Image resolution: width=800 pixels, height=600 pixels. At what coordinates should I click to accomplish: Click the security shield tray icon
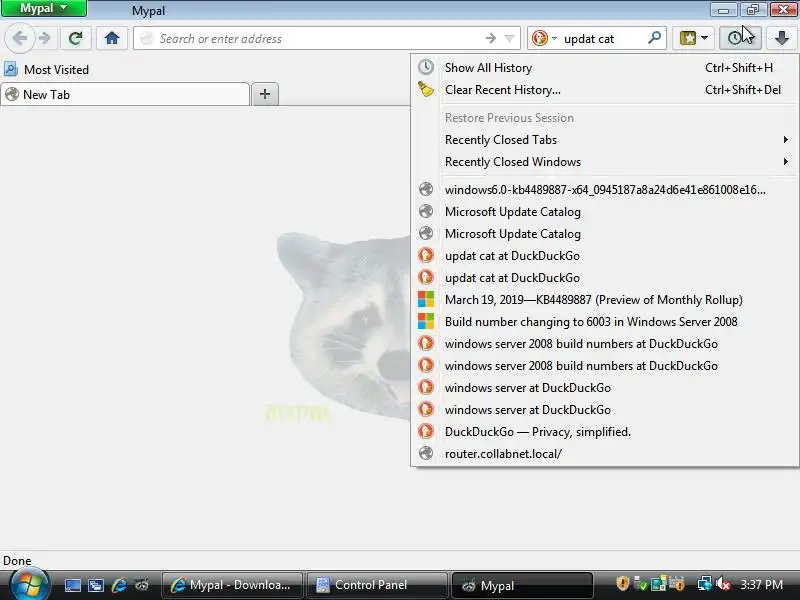pyautogui.click(x=622, y=584)
